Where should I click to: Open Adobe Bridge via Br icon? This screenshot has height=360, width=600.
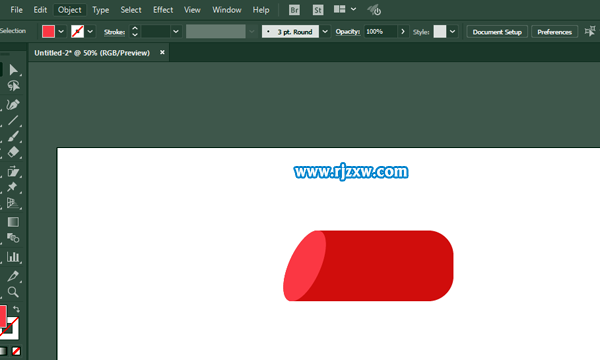point(294,10)
